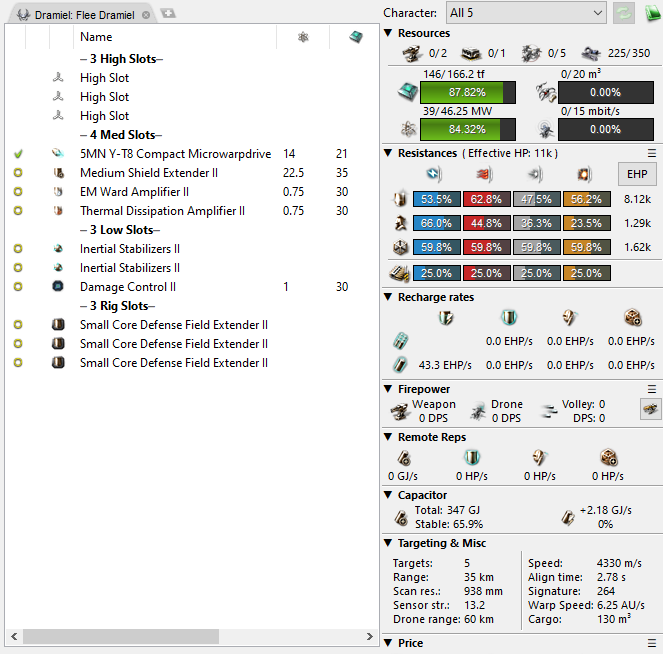Click the green book icon near Character selector
Screen dimensions: 663x654
click(x=653, y=13)
